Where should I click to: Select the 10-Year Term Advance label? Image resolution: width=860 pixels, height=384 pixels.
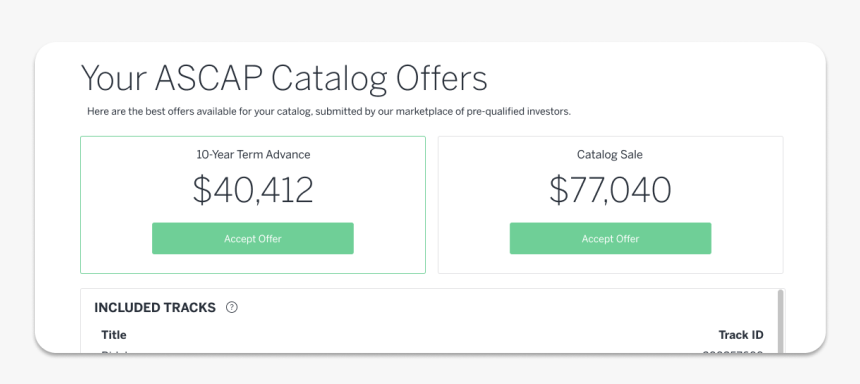coord(253,155)
